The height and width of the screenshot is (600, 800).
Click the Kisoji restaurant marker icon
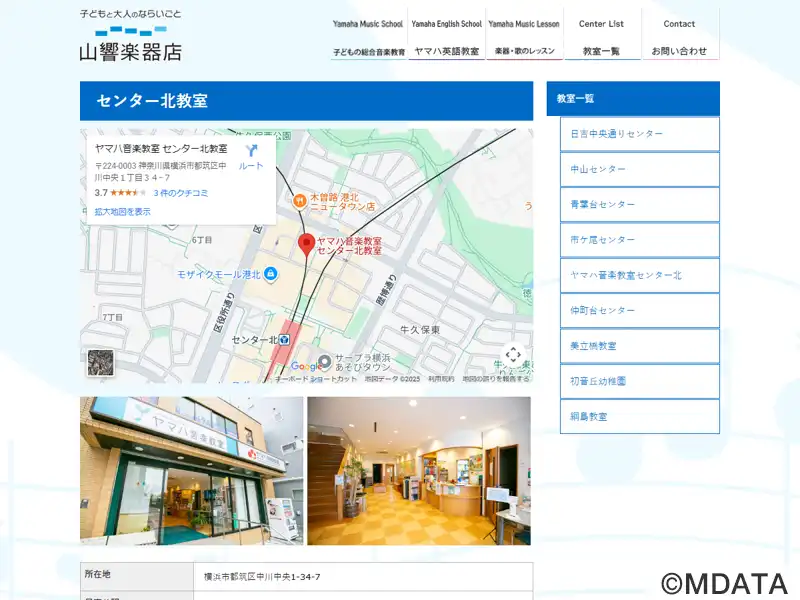[x=299, y=201]
